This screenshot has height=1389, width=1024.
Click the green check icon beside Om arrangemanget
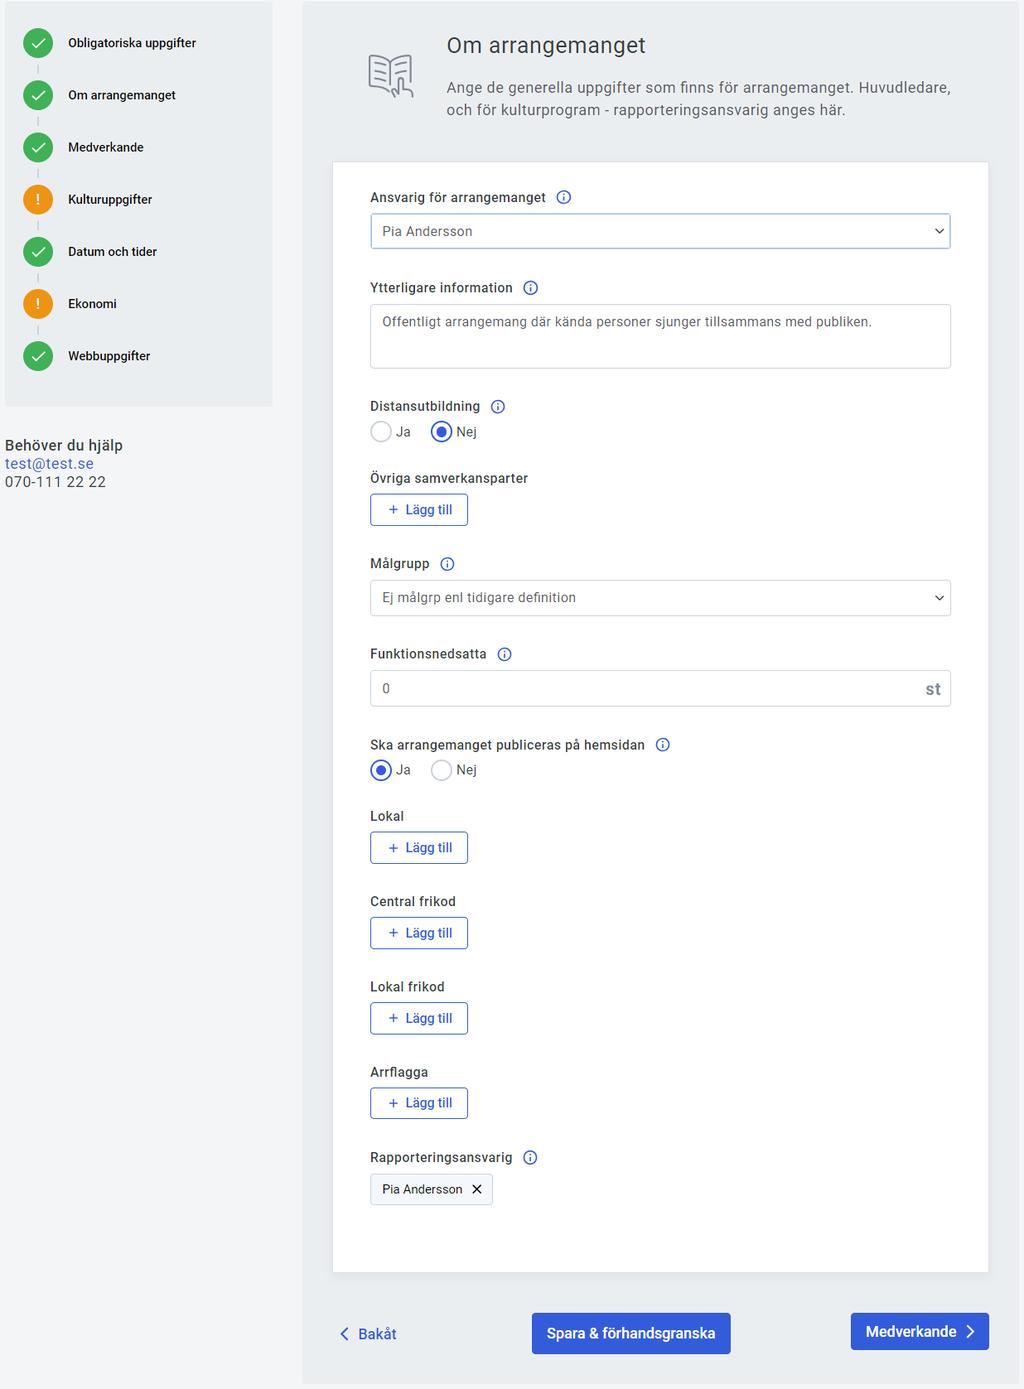coord(38,95)
